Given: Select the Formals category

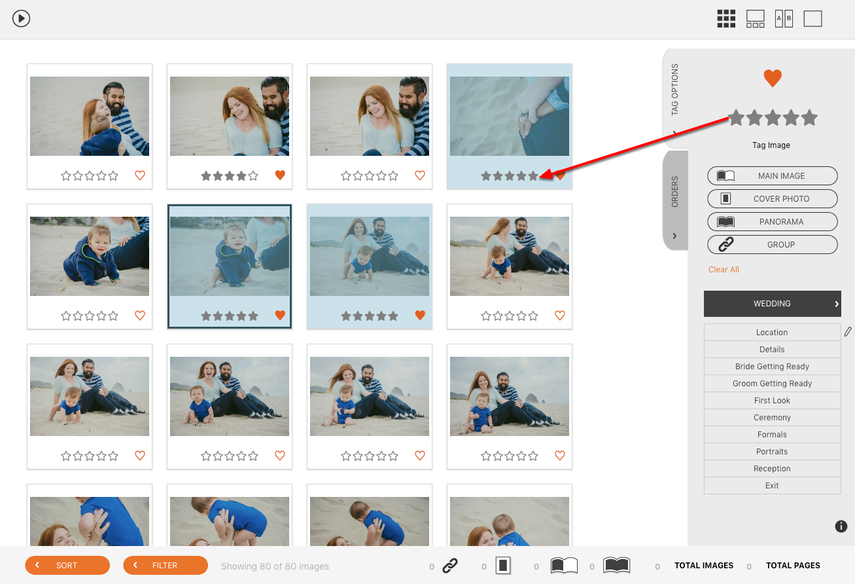Looking at the screenshot, I should (x=772, y=434).
